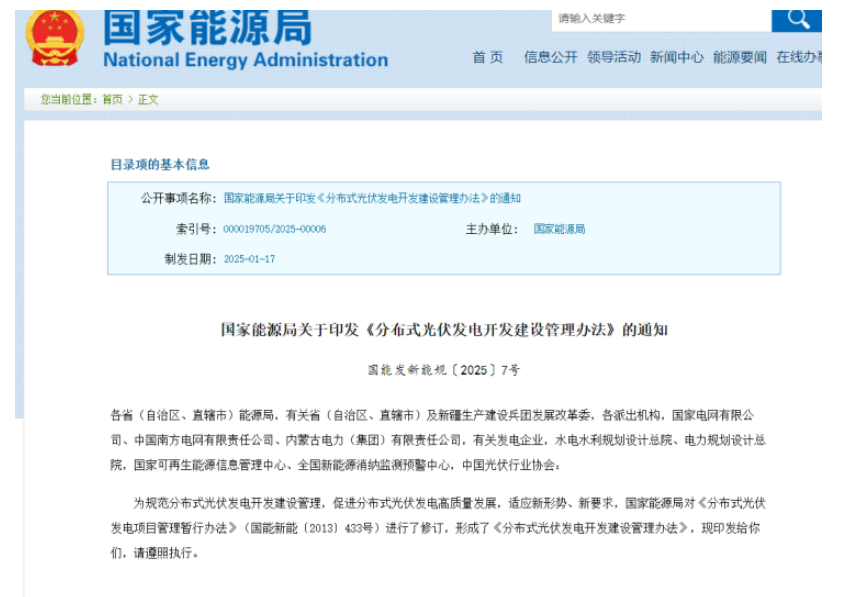
Task: Click the magnifier search button
Action: coord(796,20)
